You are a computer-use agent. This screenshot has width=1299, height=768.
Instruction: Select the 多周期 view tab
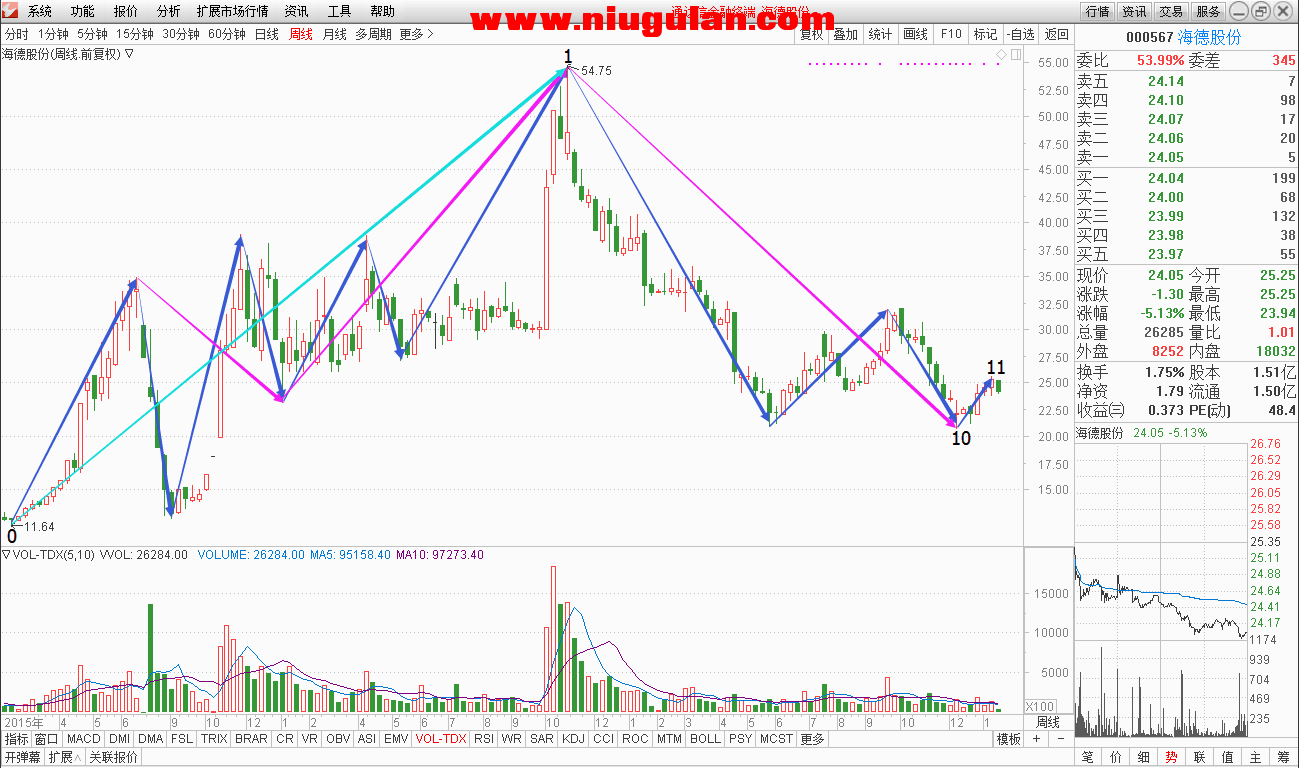tap(373, 34)
